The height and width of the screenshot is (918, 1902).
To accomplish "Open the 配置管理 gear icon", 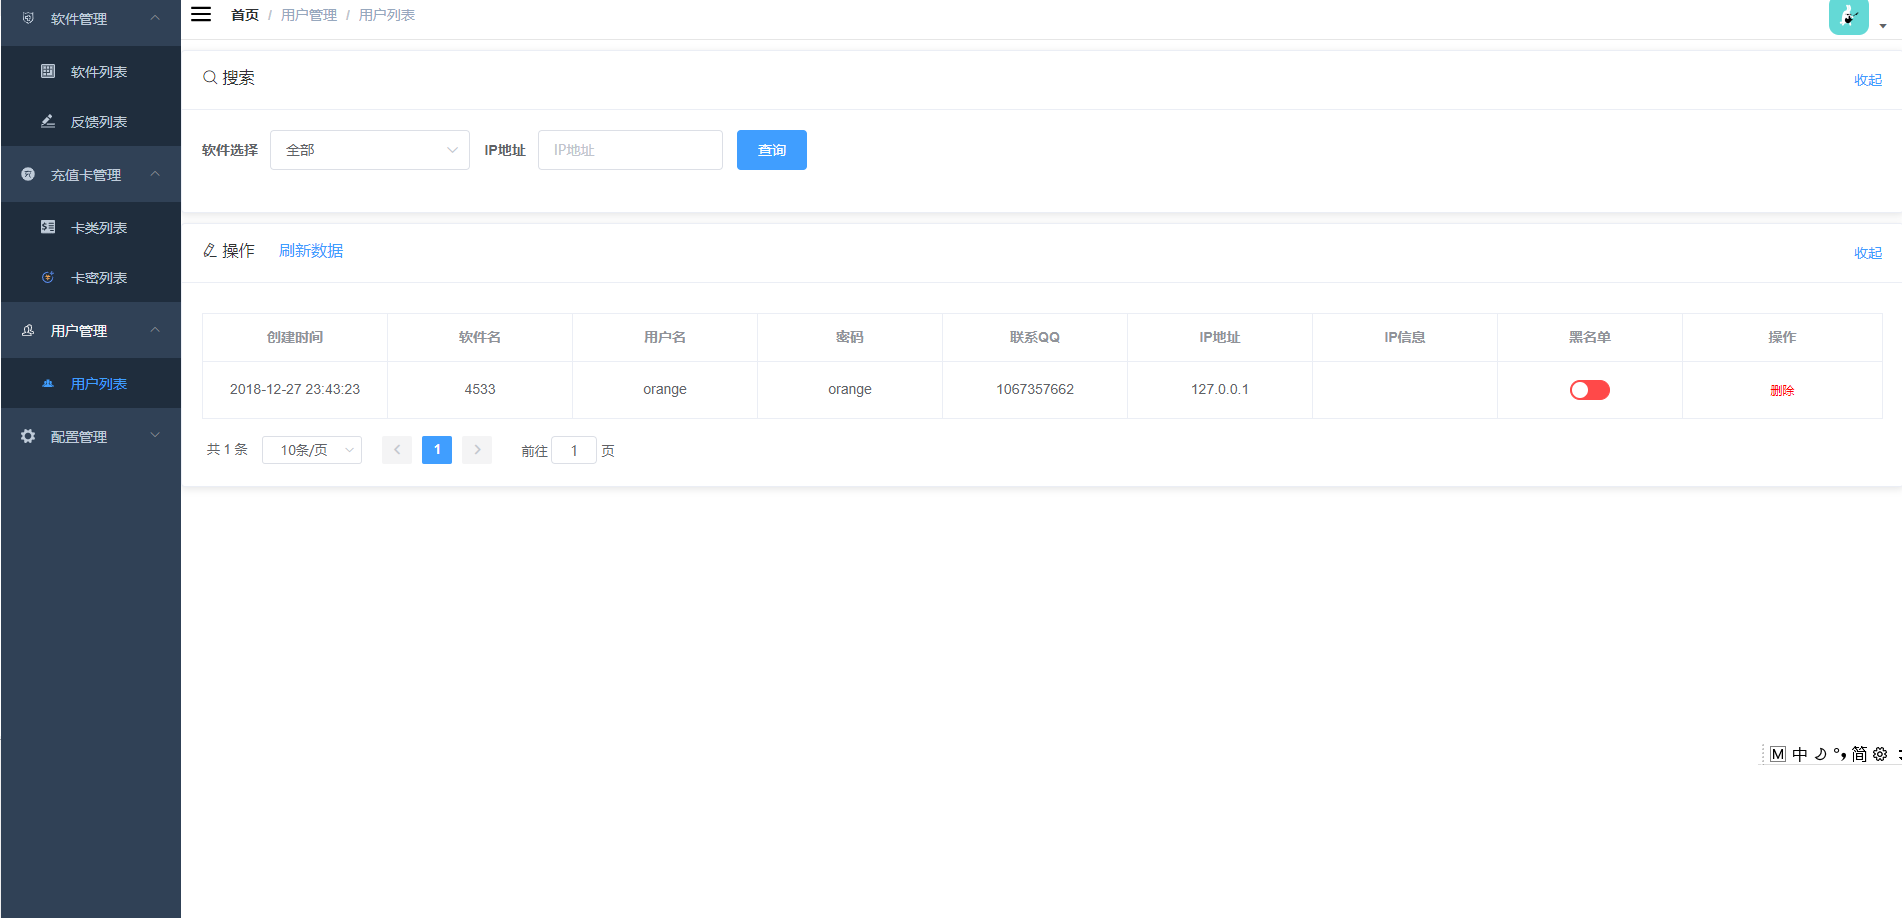I will [27, 435].
